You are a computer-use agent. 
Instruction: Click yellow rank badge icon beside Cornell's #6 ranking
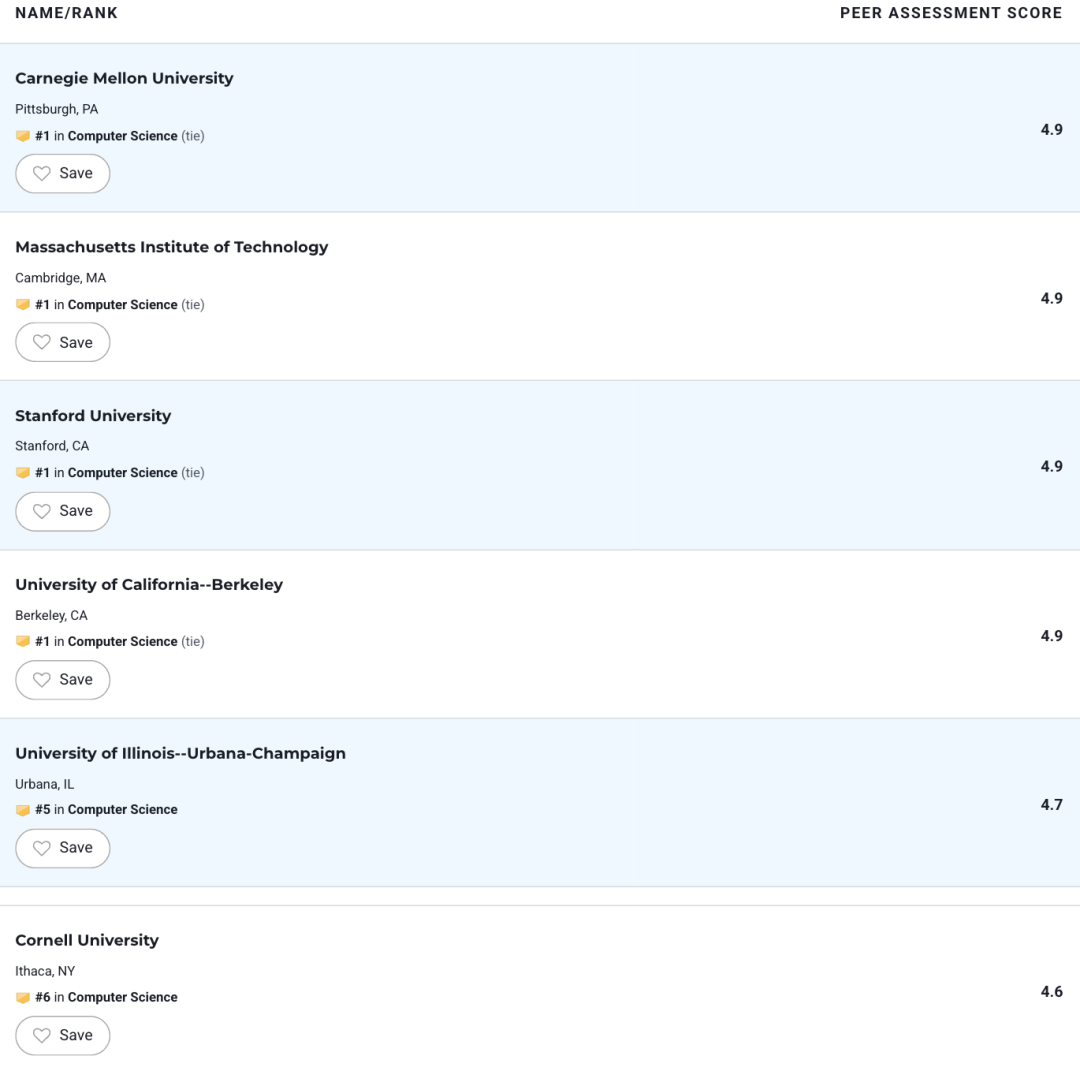pyautogui.click(x=23, y=997)
